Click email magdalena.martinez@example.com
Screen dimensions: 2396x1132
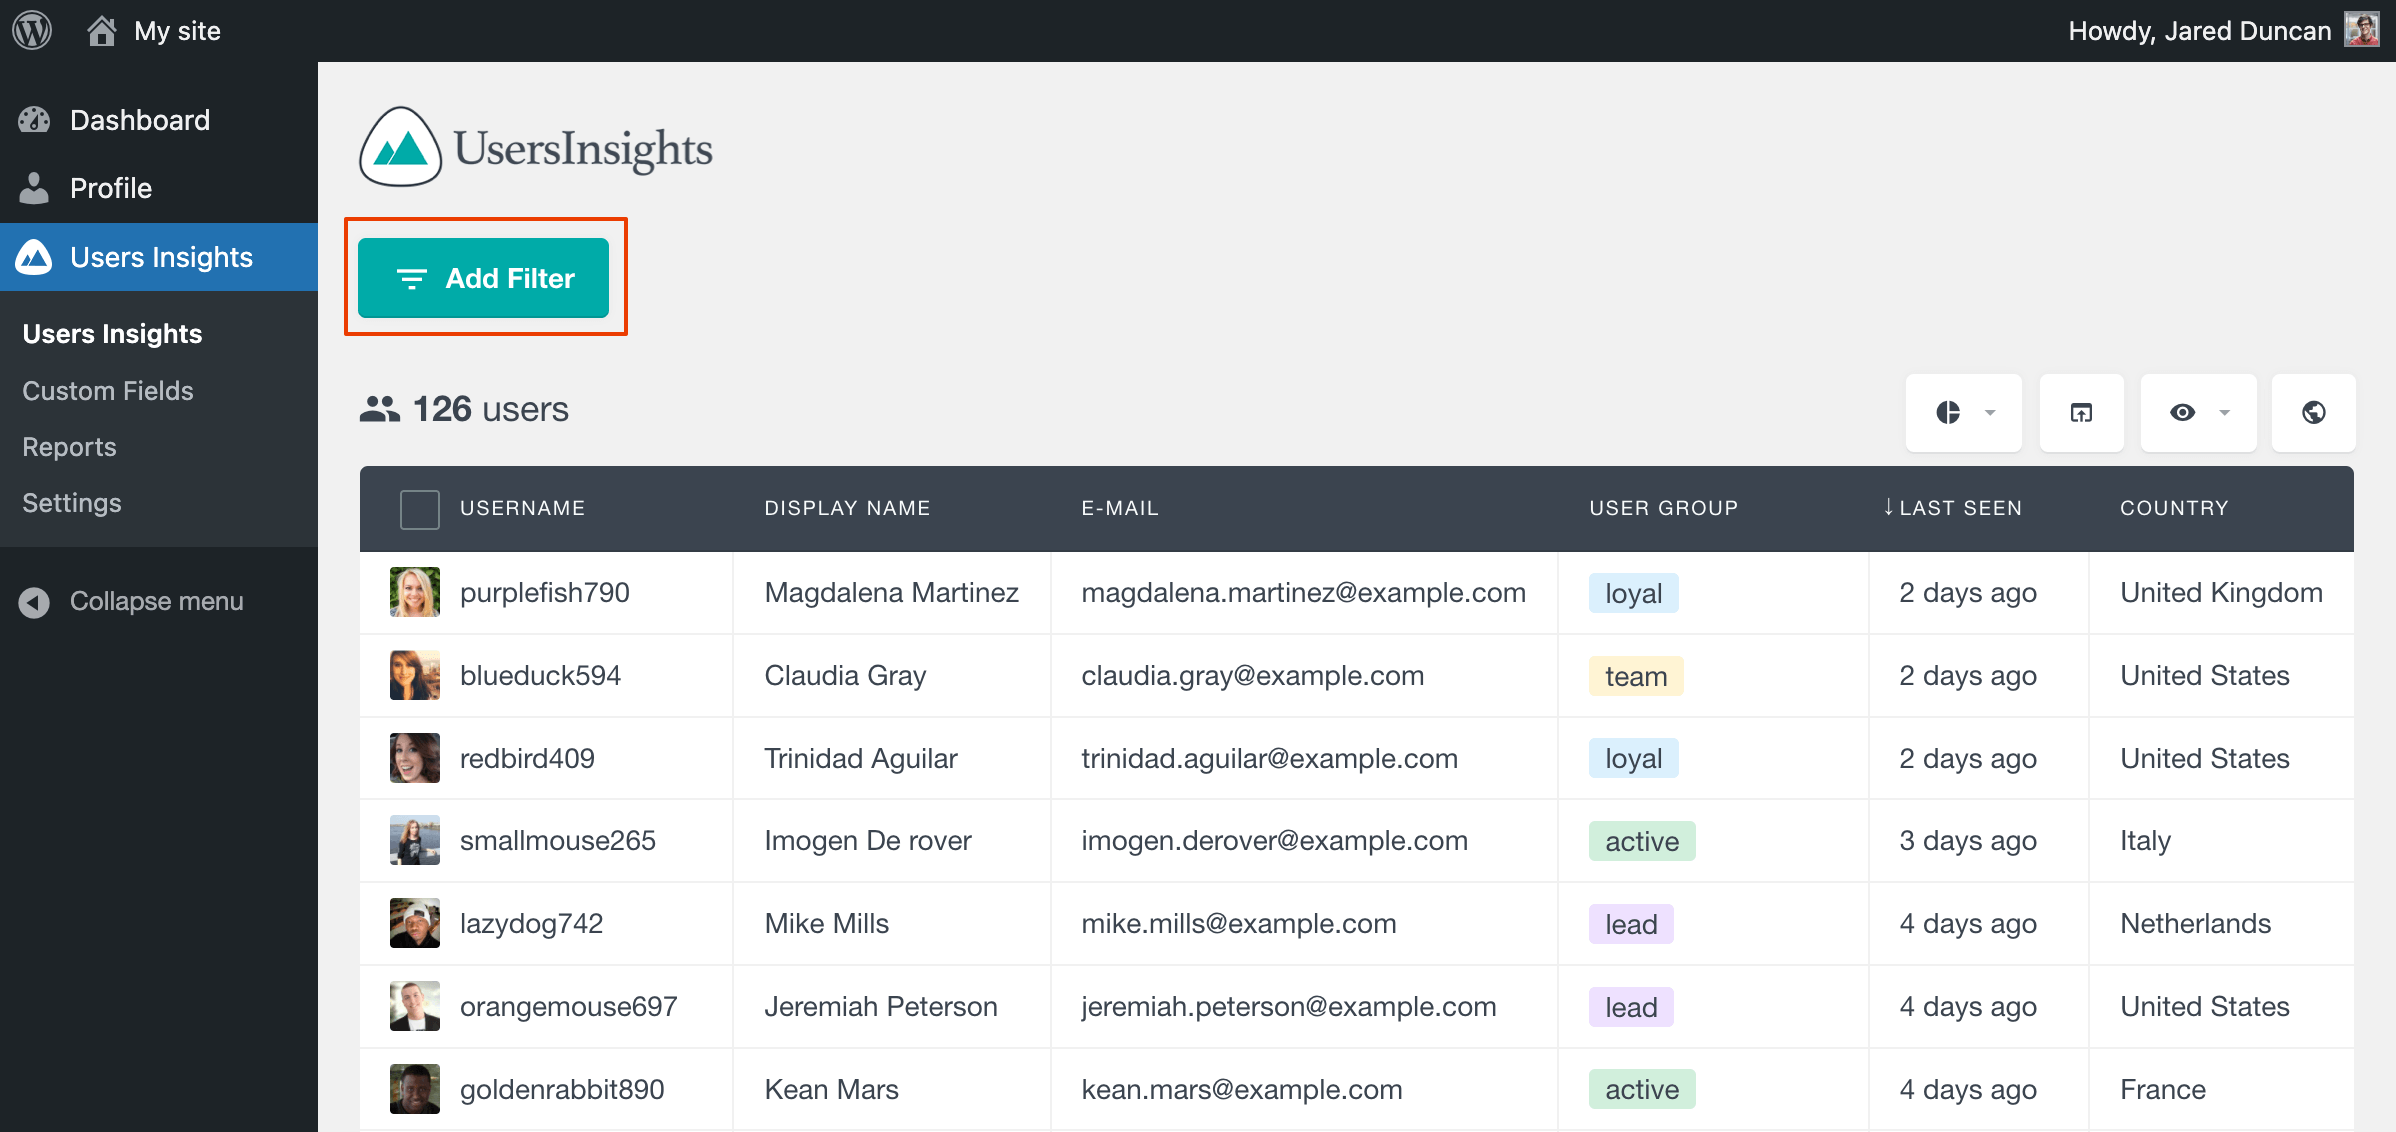coord(1303,592)
